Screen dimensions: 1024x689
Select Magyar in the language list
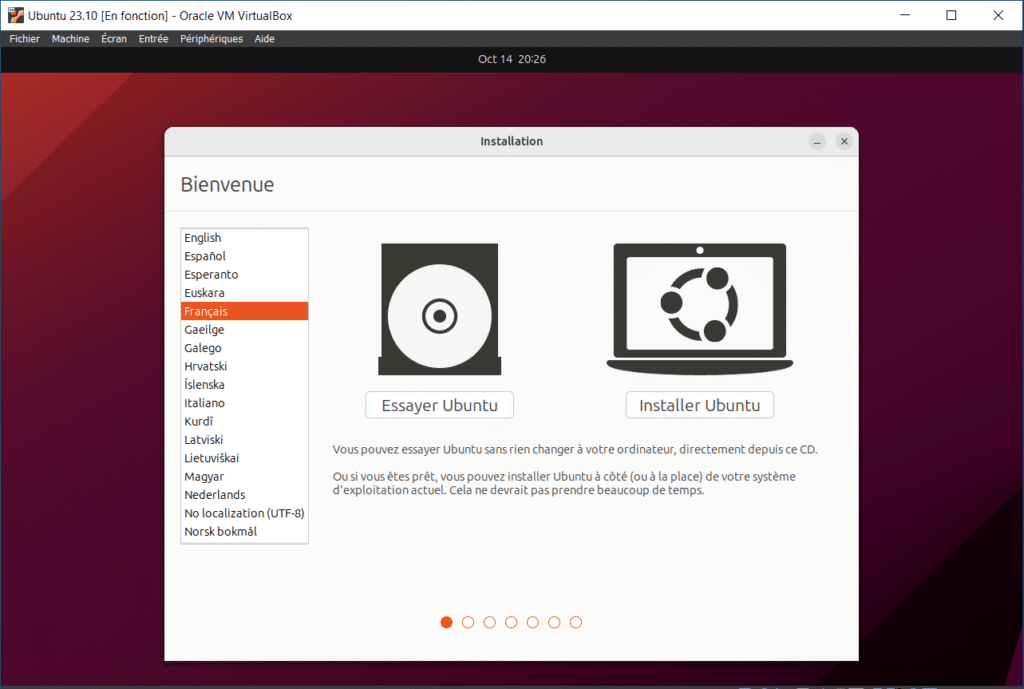tap(244, 476)
